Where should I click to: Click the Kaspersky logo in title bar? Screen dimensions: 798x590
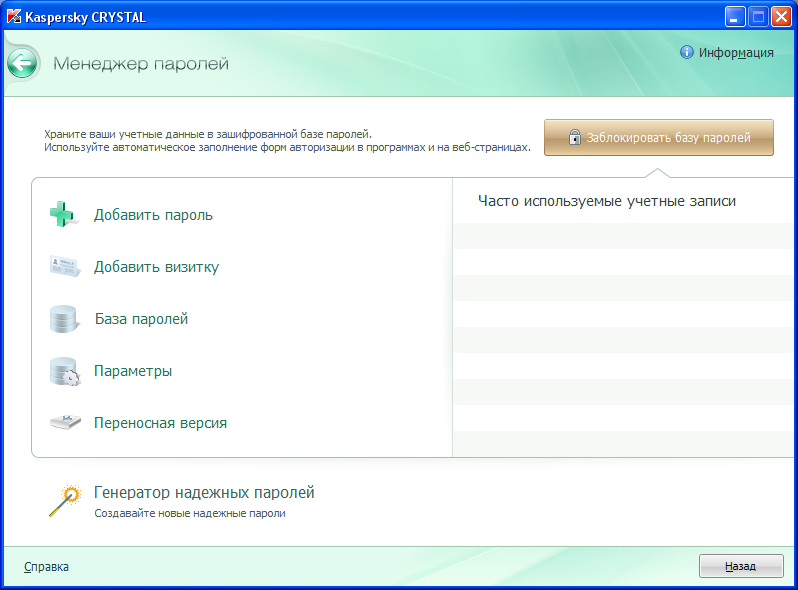(14, 17)
